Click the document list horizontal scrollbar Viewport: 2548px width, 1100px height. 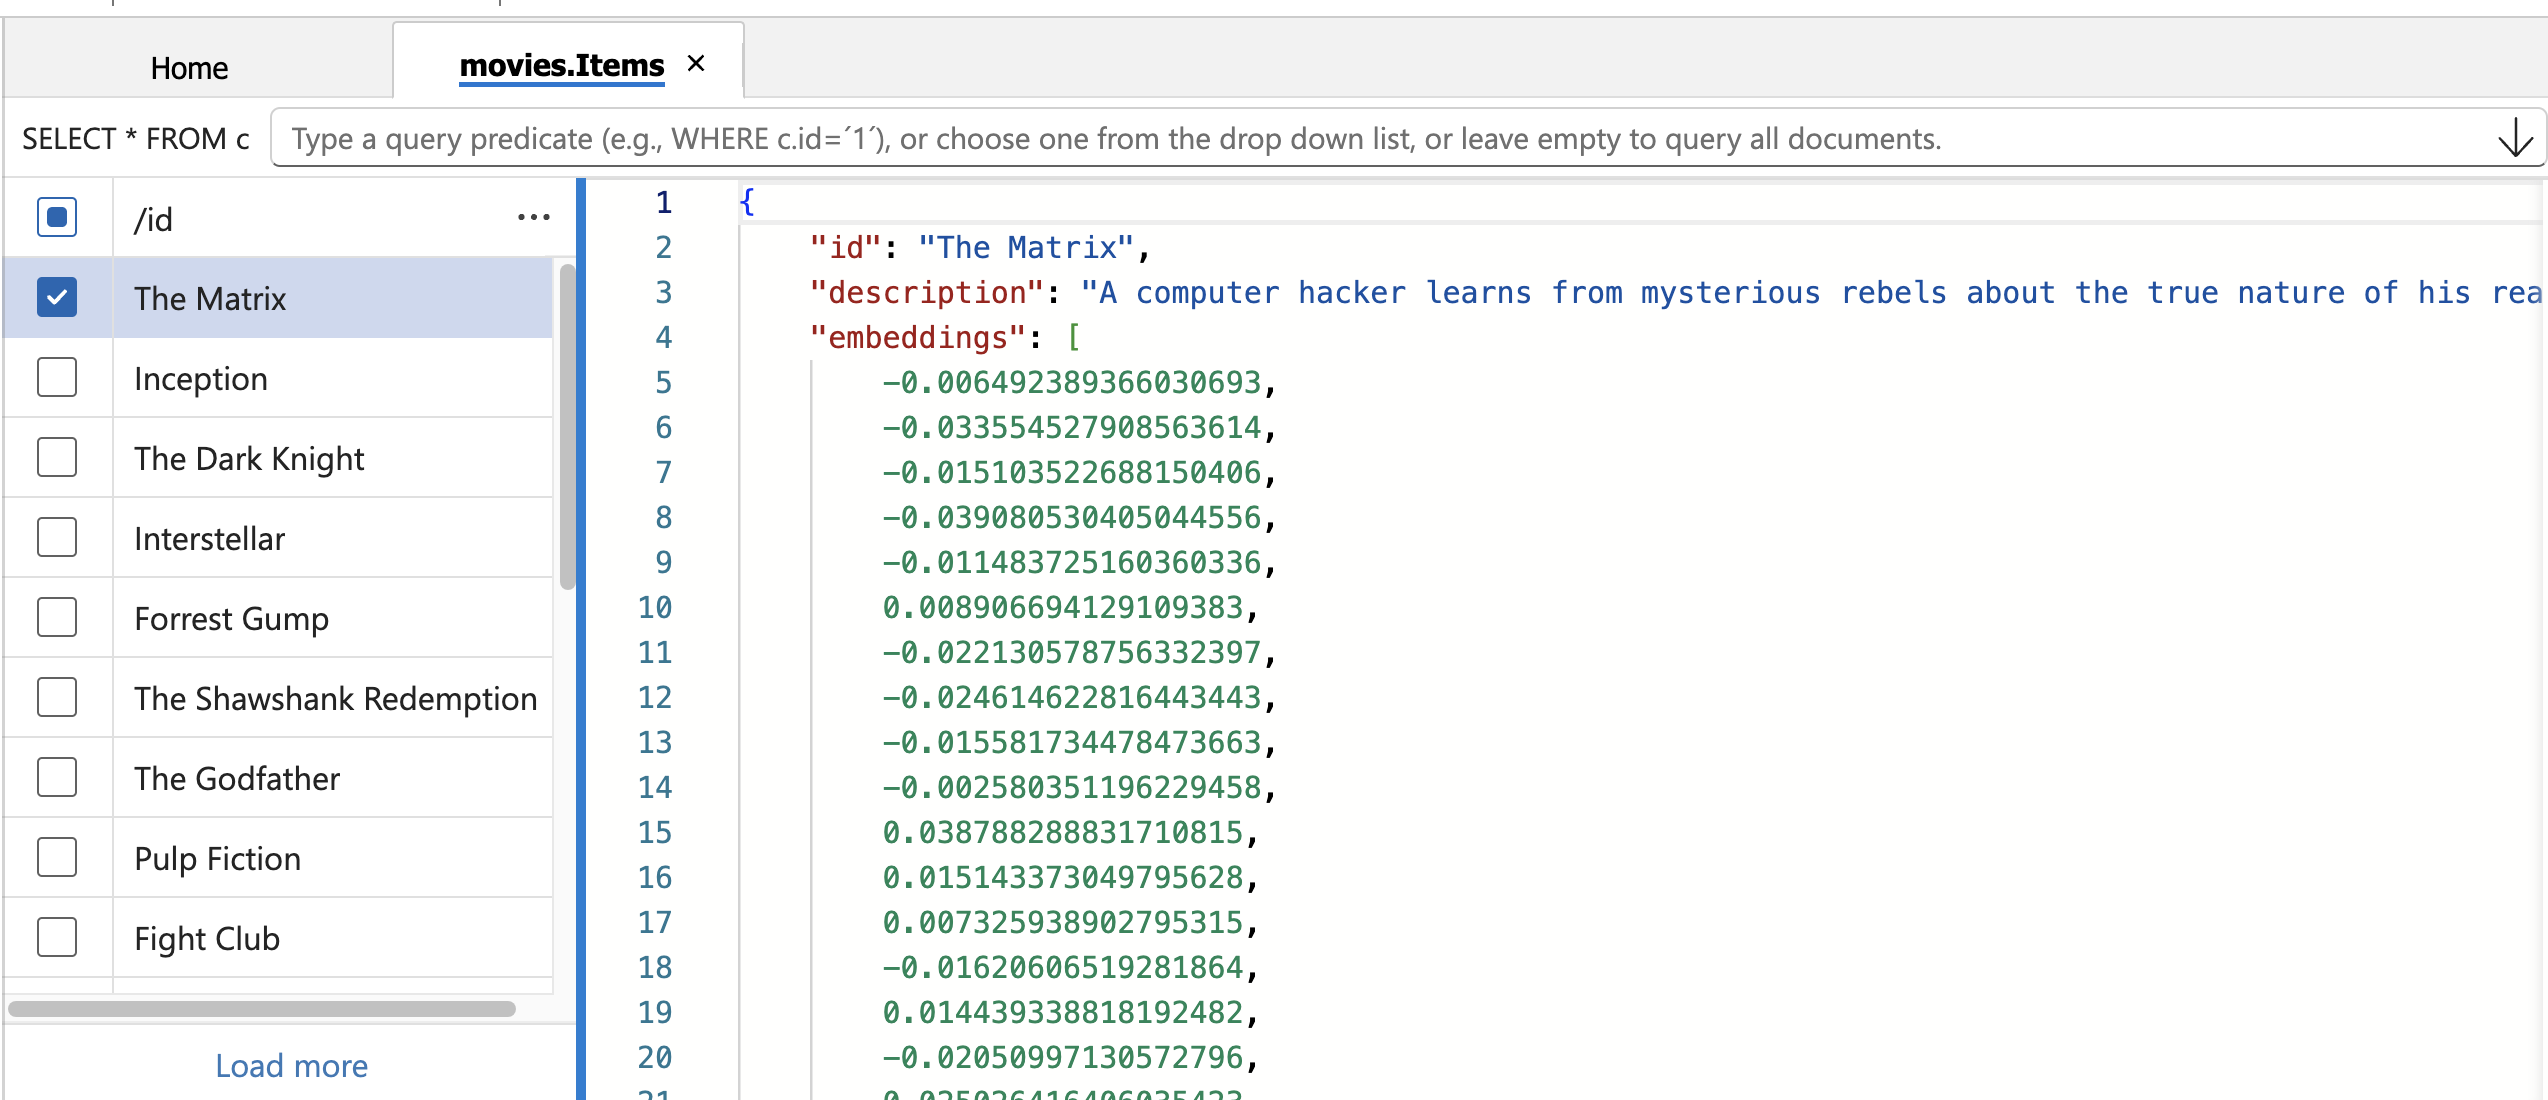pos(262,1009)
